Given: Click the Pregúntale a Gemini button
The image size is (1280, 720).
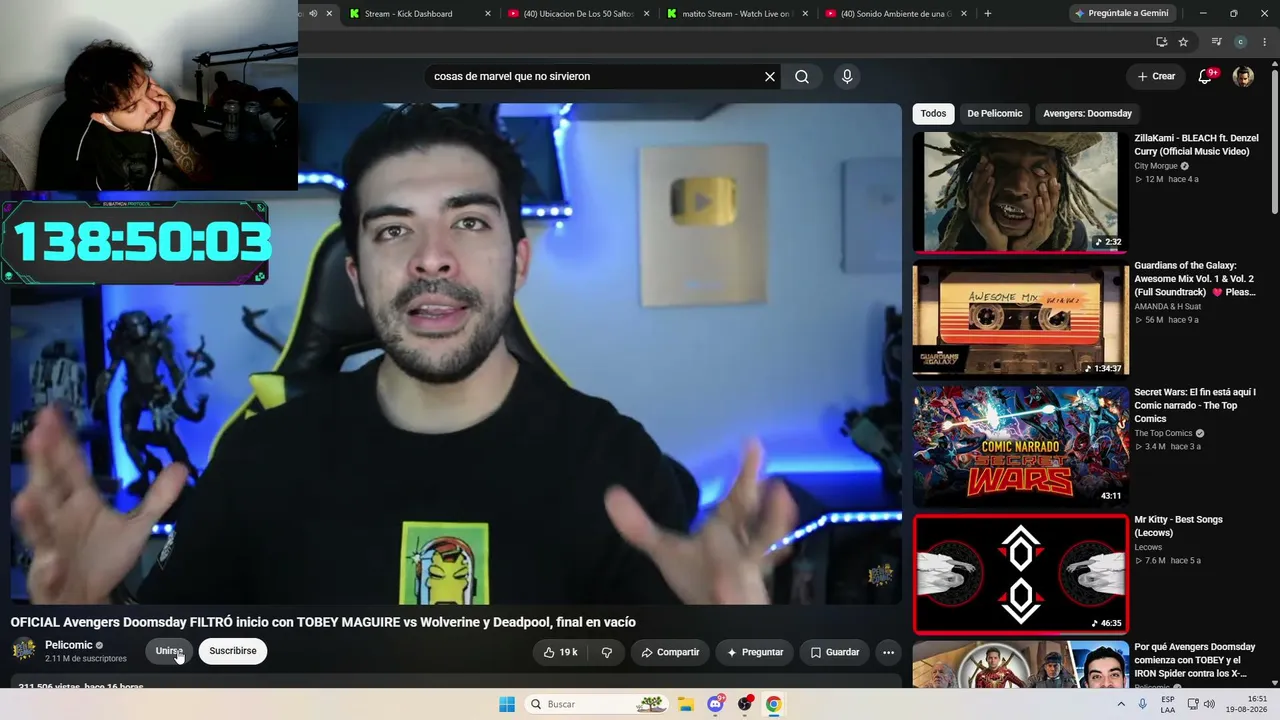Looking at the screenshot, I should click(1122, 14).
